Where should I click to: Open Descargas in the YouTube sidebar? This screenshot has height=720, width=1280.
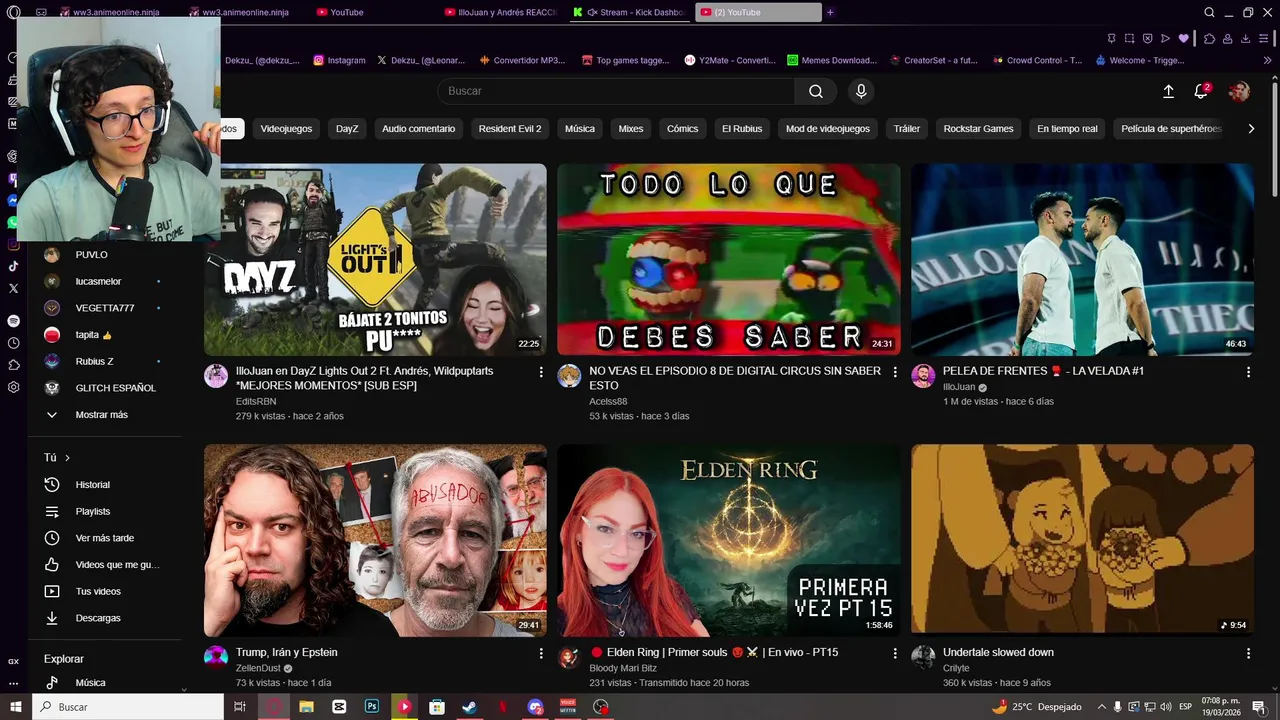point(98,618)
